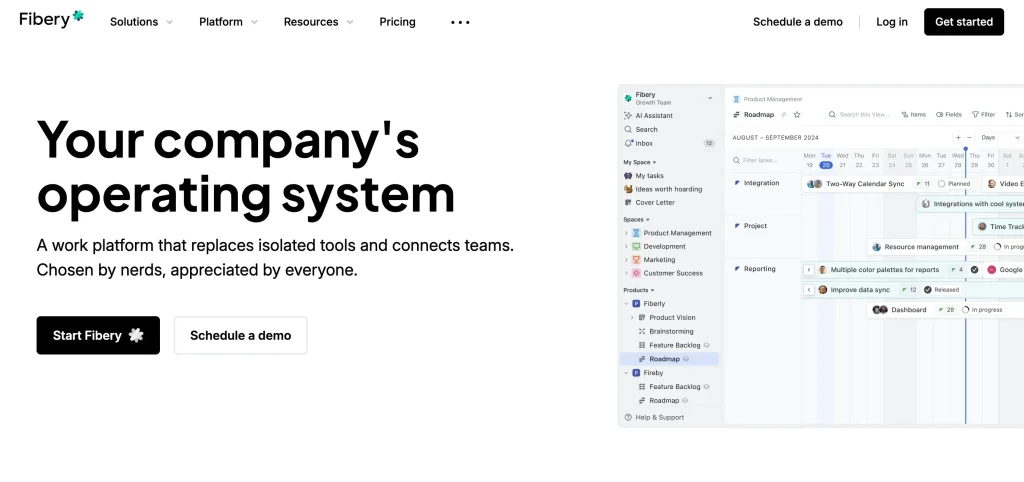This screenshot has height=482, width=1024.
Task: Click the Search this View field
Action: (x=859, y=114)
